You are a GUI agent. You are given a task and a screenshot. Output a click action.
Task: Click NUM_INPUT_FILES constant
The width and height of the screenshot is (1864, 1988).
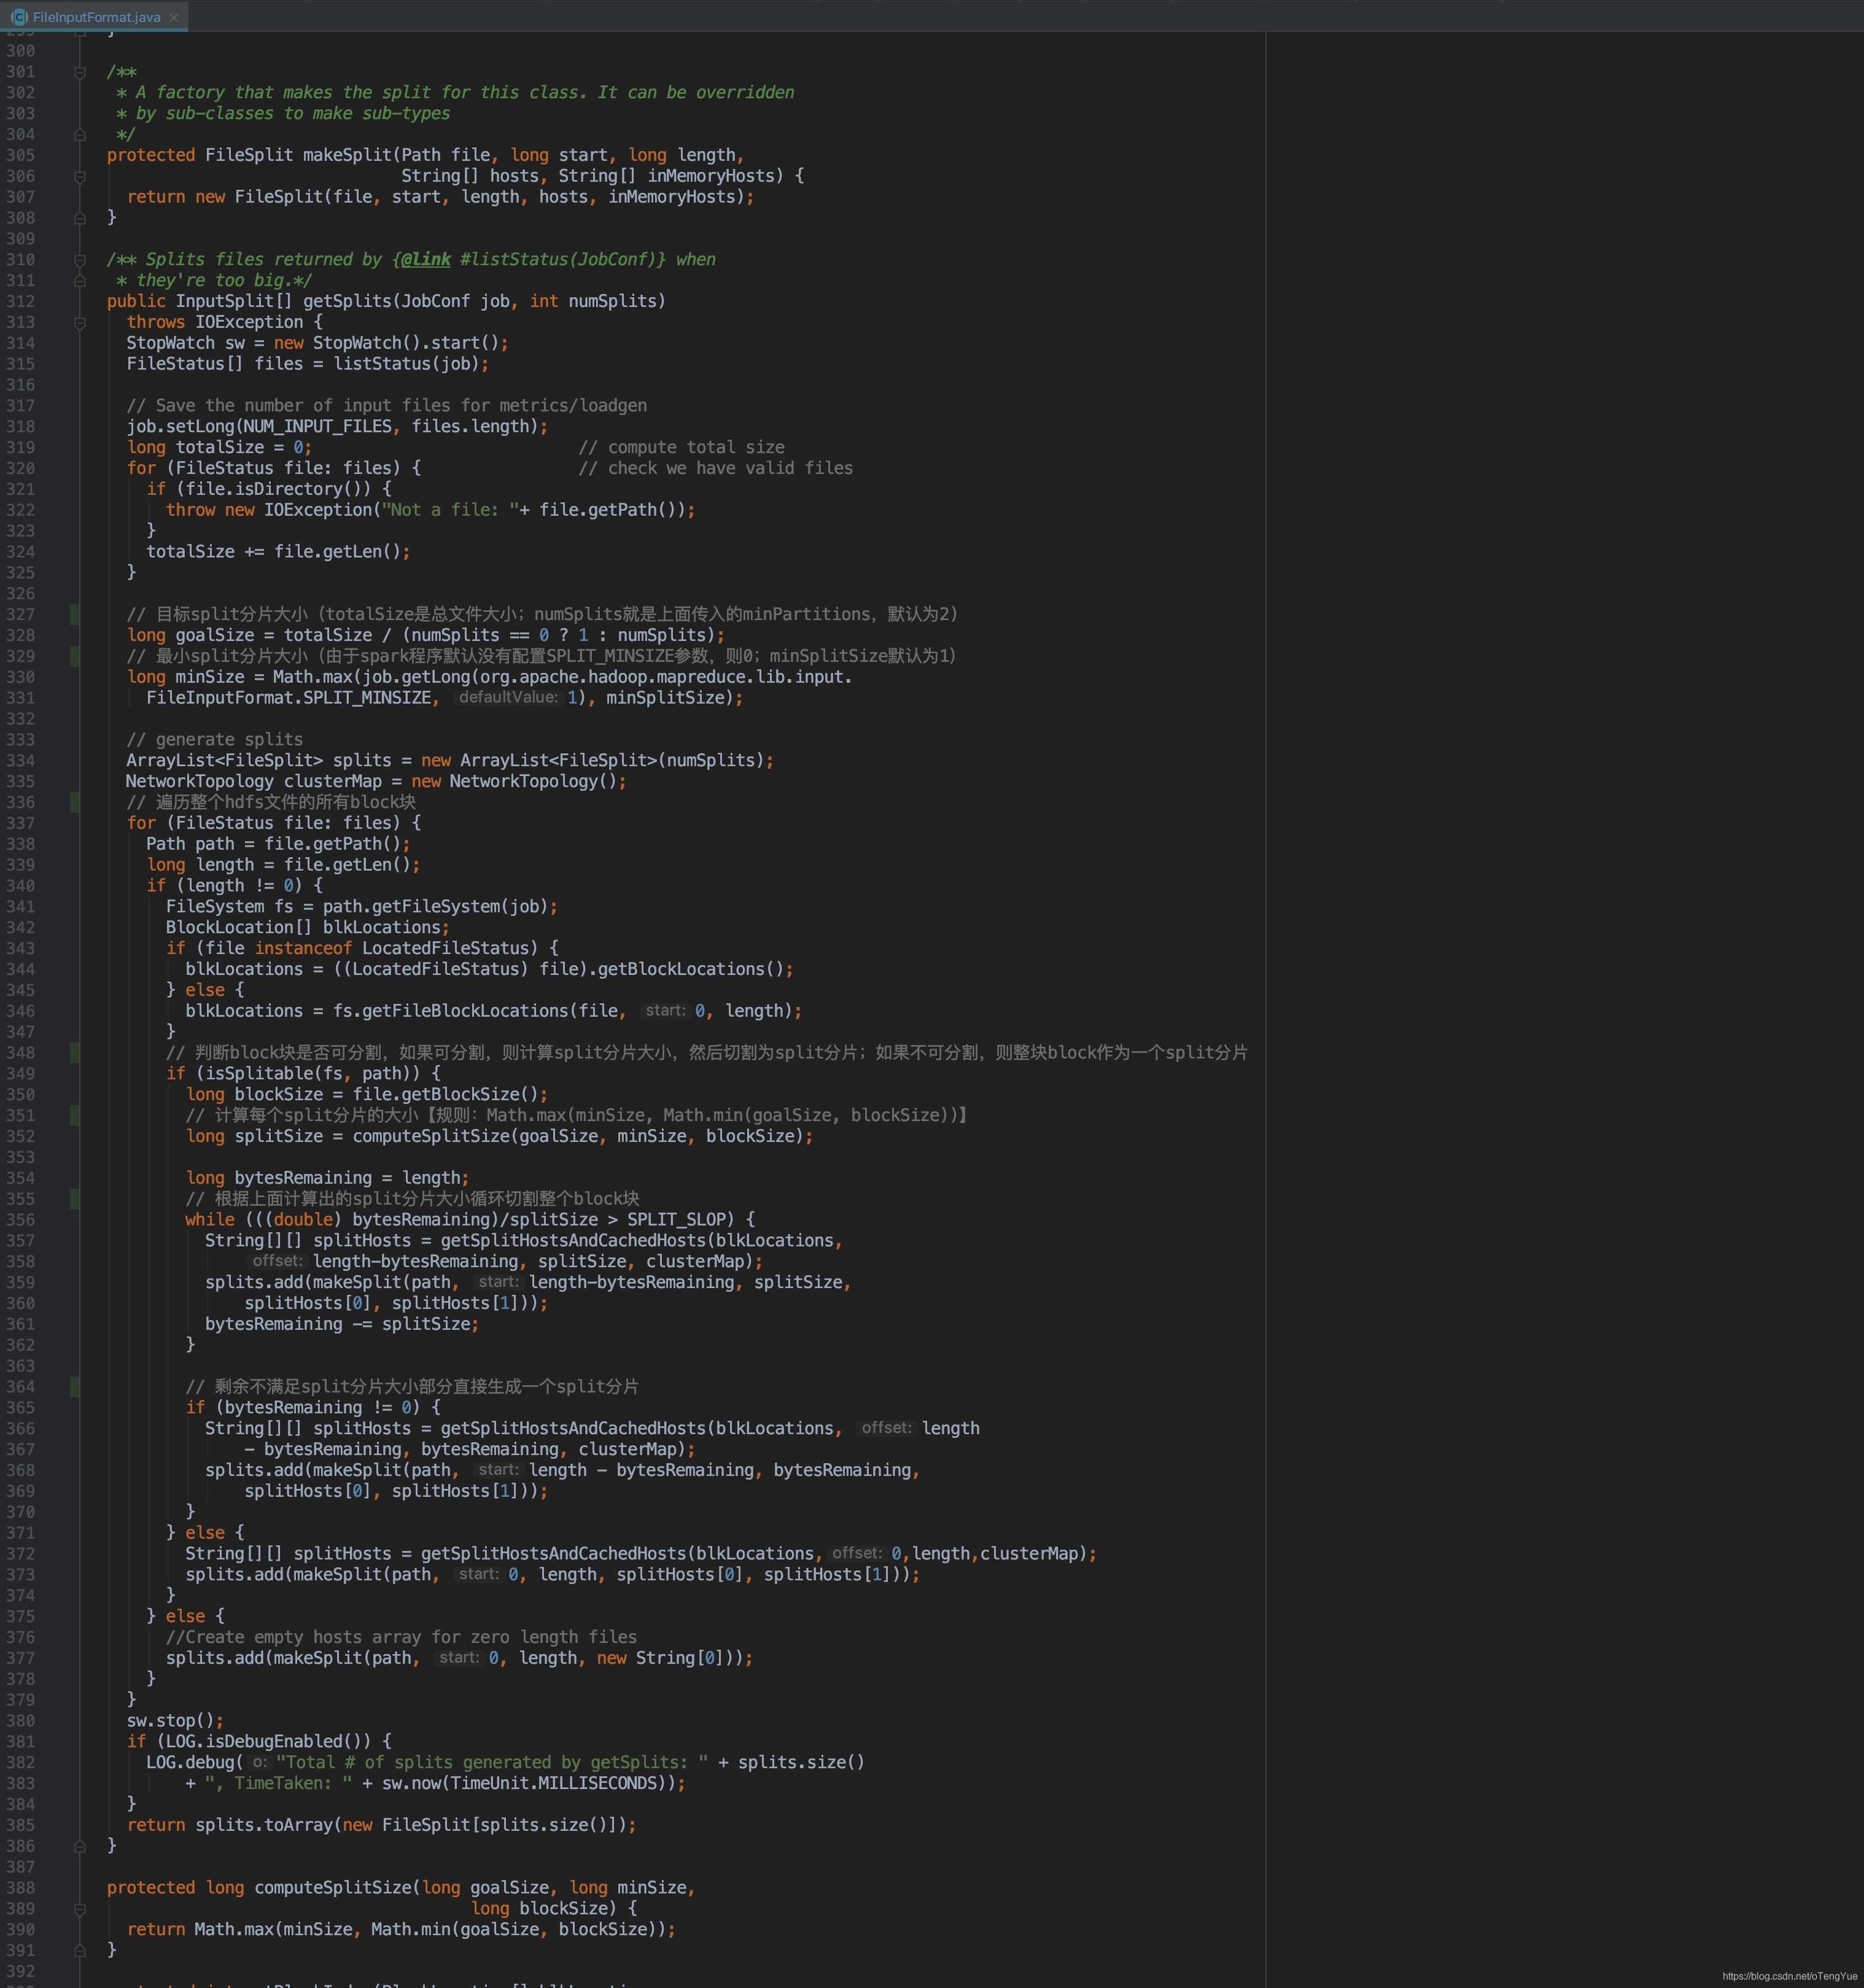pos(318,426)
